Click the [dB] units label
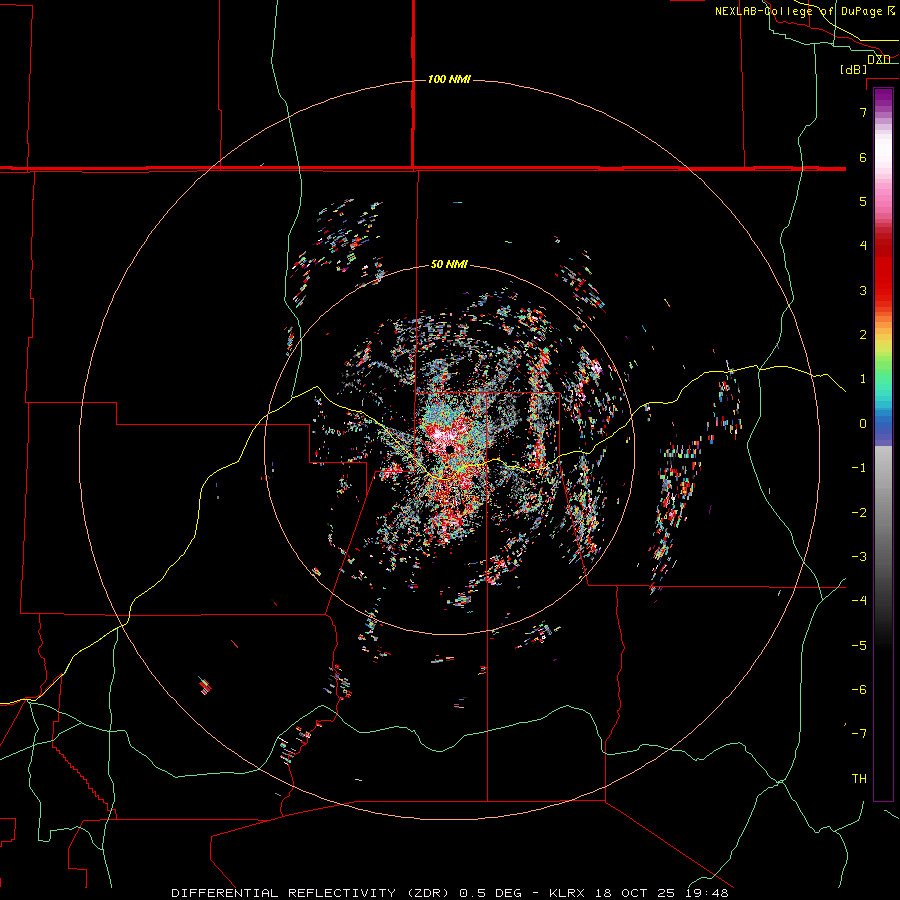Screen dimensions: 900x900 [854, 69]
